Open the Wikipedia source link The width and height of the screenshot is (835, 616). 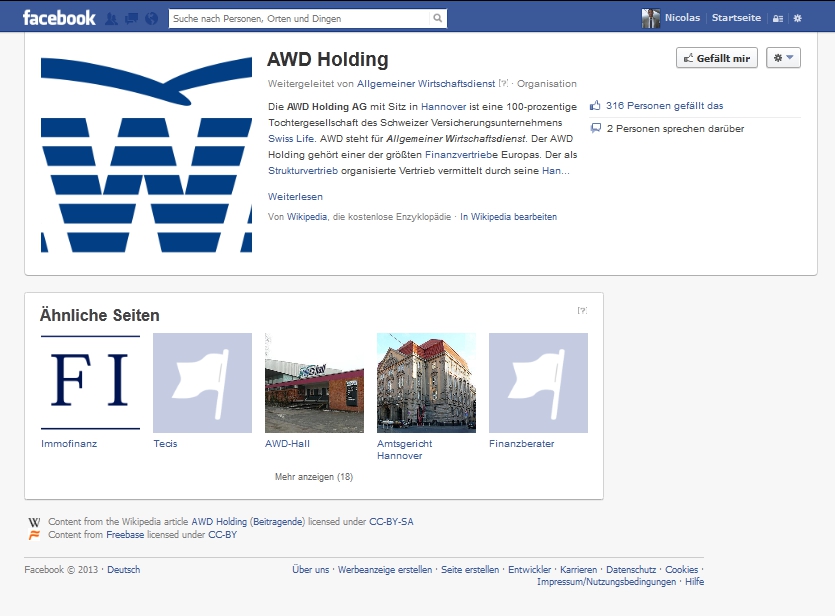point(307,217)
